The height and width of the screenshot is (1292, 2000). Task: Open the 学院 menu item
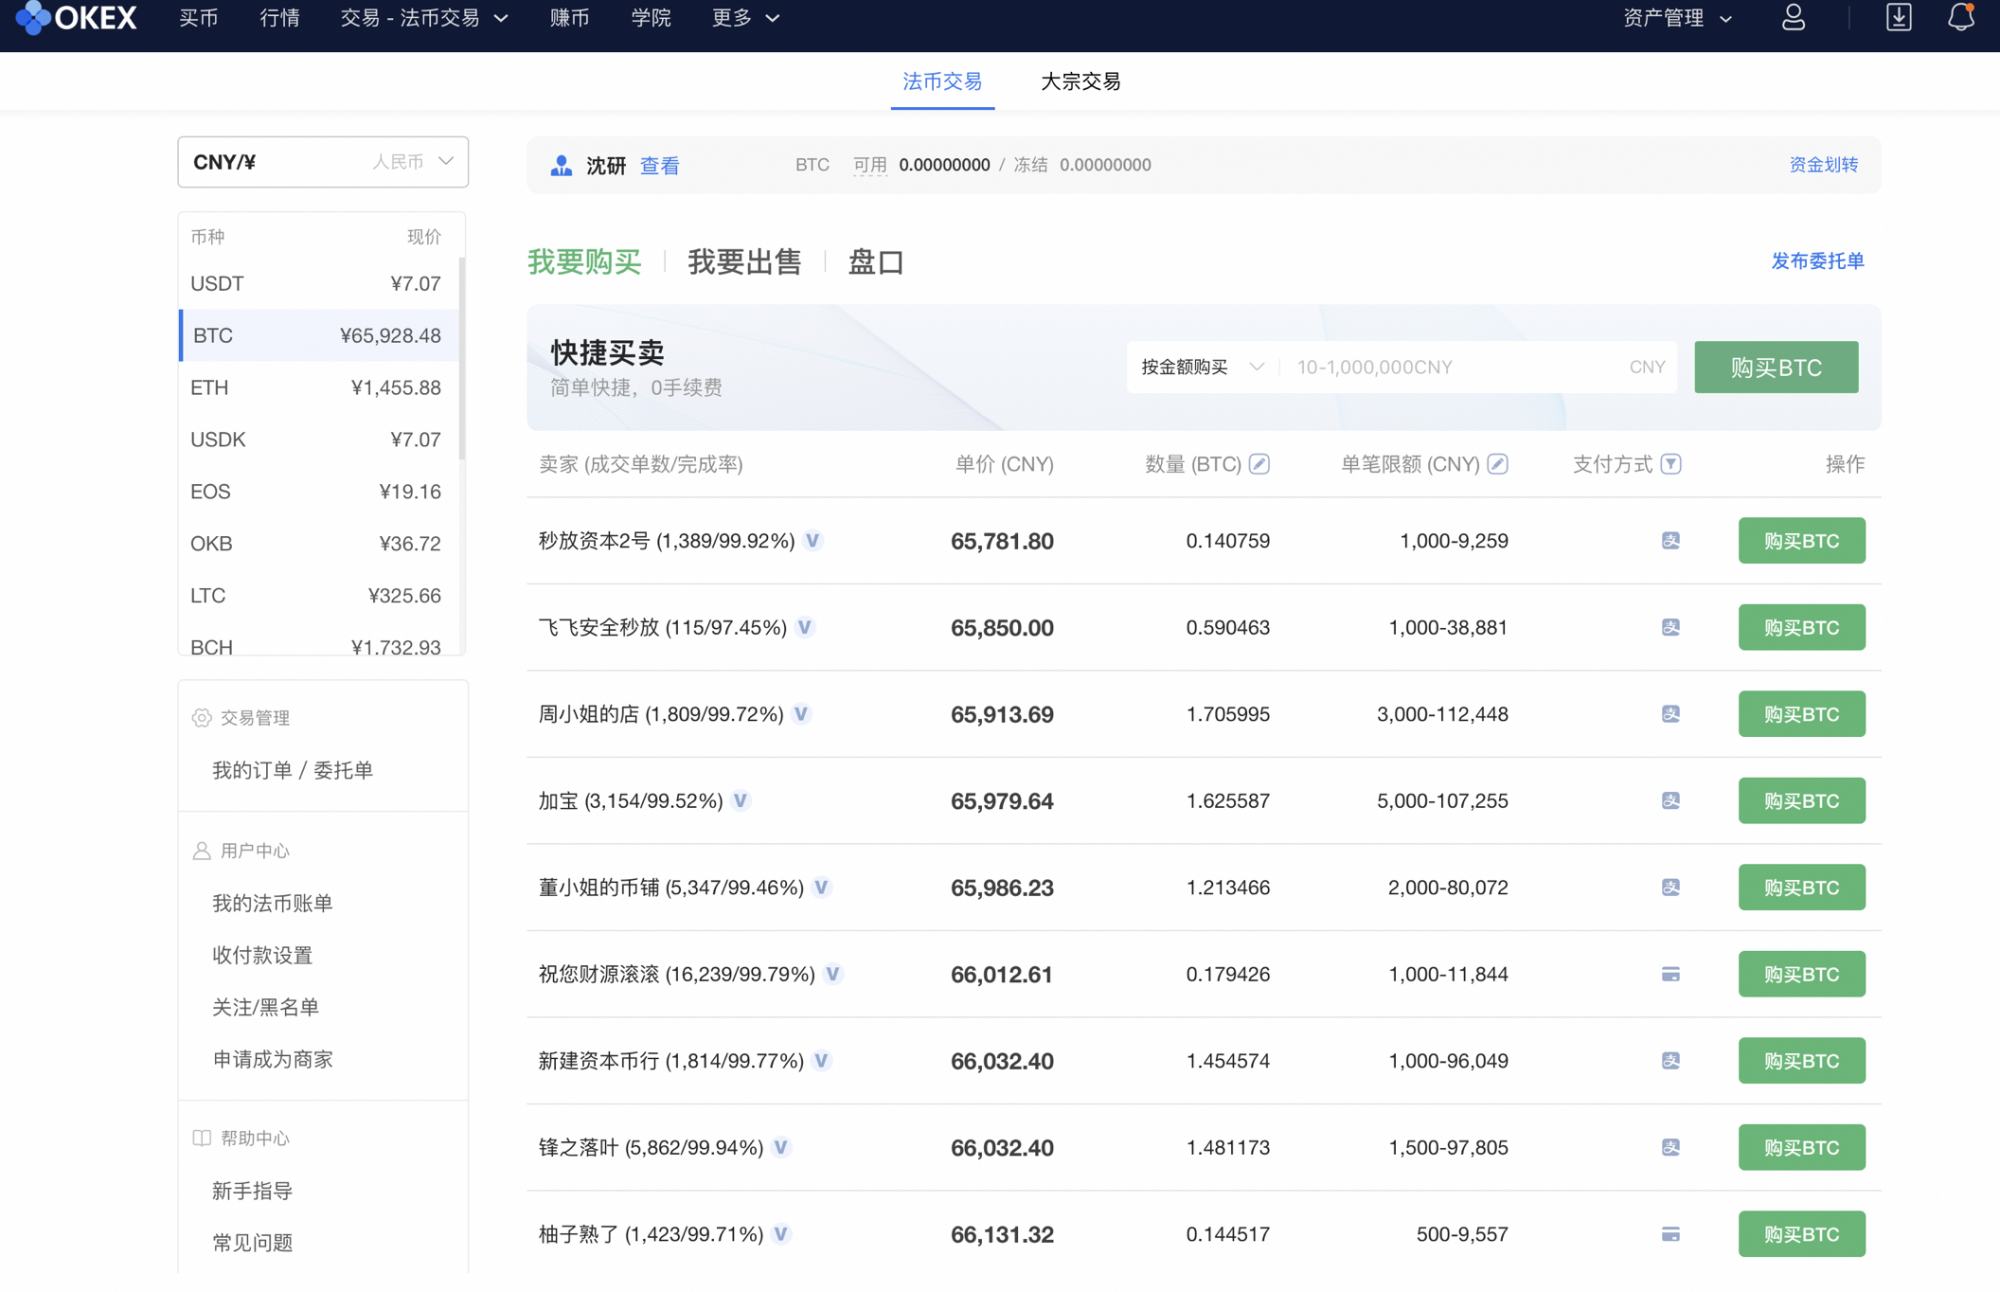click(651, 18)
